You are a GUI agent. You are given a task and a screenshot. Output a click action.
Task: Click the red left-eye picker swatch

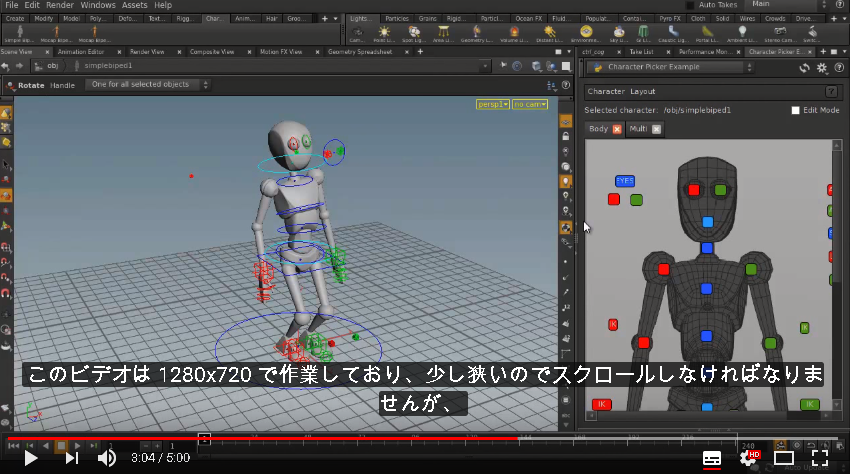(x=693, y=190)
